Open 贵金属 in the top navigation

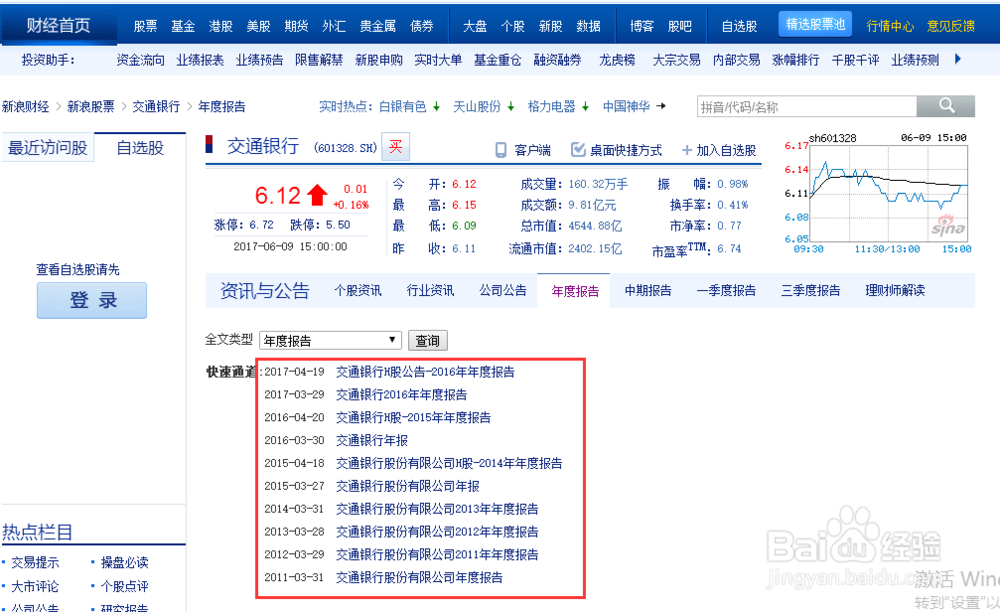(378, 26)
